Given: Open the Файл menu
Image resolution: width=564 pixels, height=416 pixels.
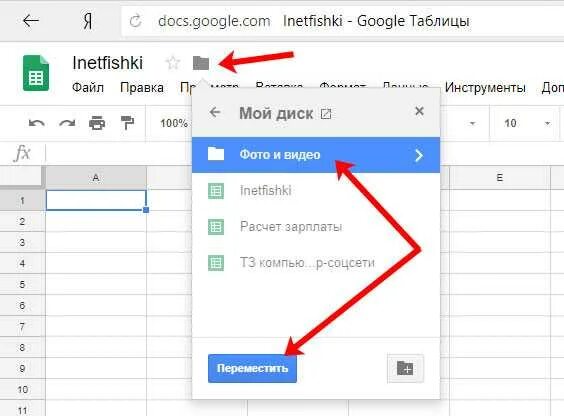Looking at the screenshot, I should (88, 87).
